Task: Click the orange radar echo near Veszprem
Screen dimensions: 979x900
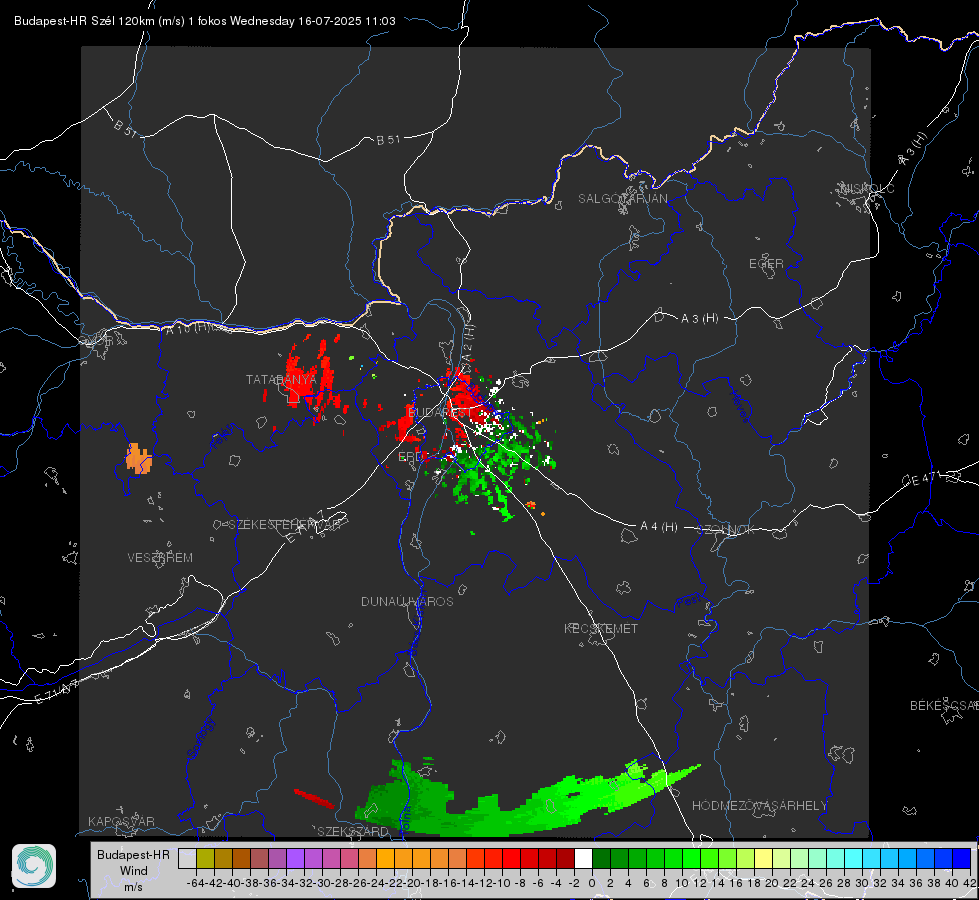Action: tap(139, 459)
